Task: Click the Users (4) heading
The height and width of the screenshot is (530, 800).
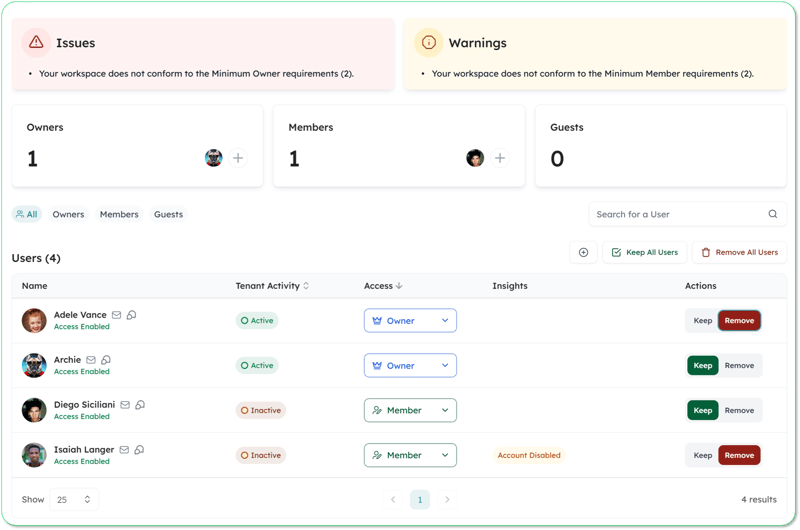Action: 36,258
